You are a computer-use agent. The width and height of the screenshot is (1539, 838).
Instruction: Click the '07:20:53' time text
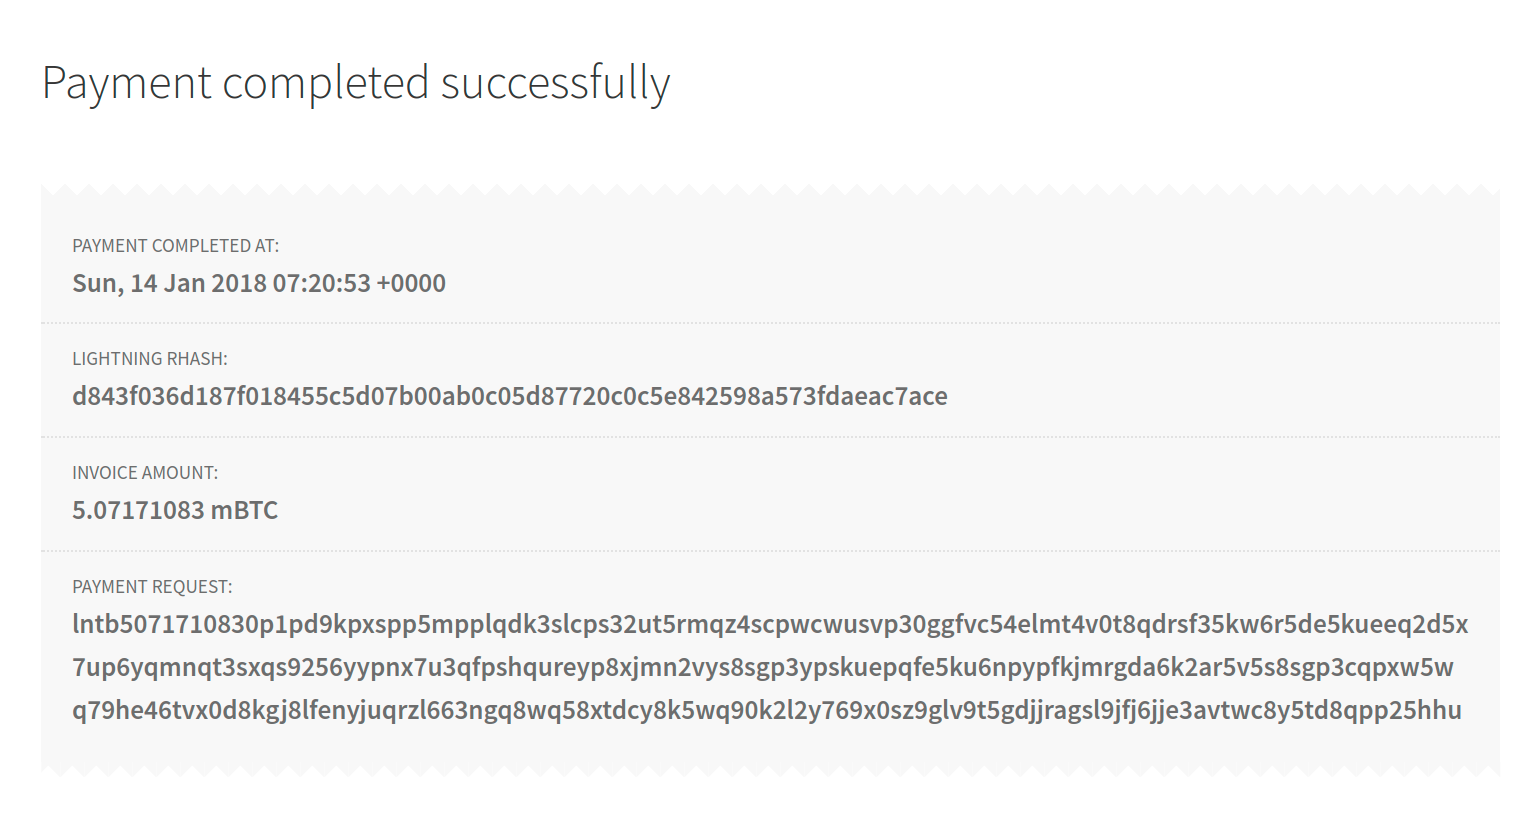pyautogui.click(x=322, y=284)
